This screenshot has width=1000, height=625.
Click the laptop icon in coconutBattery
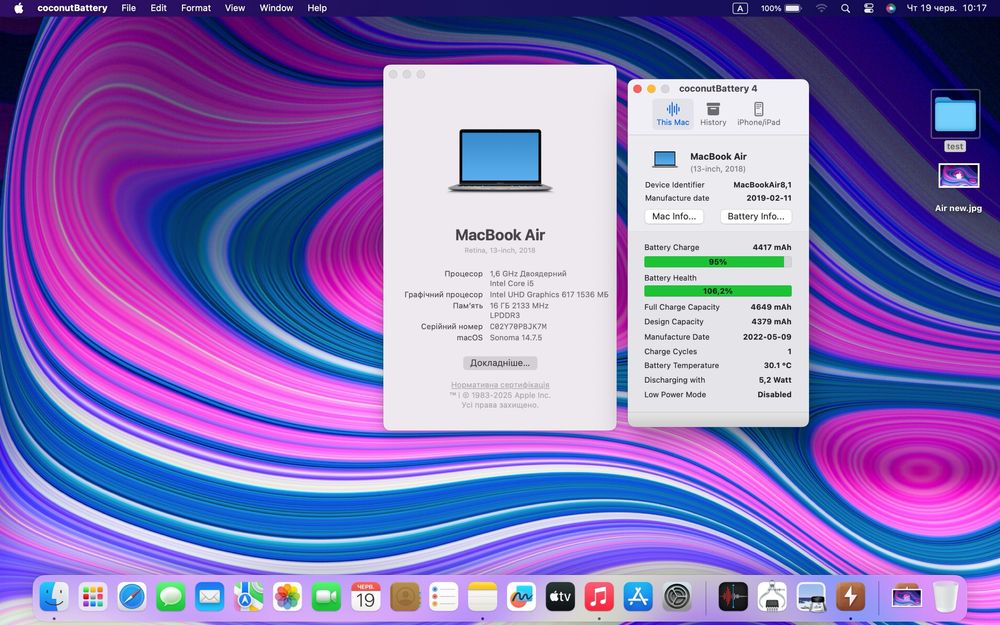pos(665,159)
